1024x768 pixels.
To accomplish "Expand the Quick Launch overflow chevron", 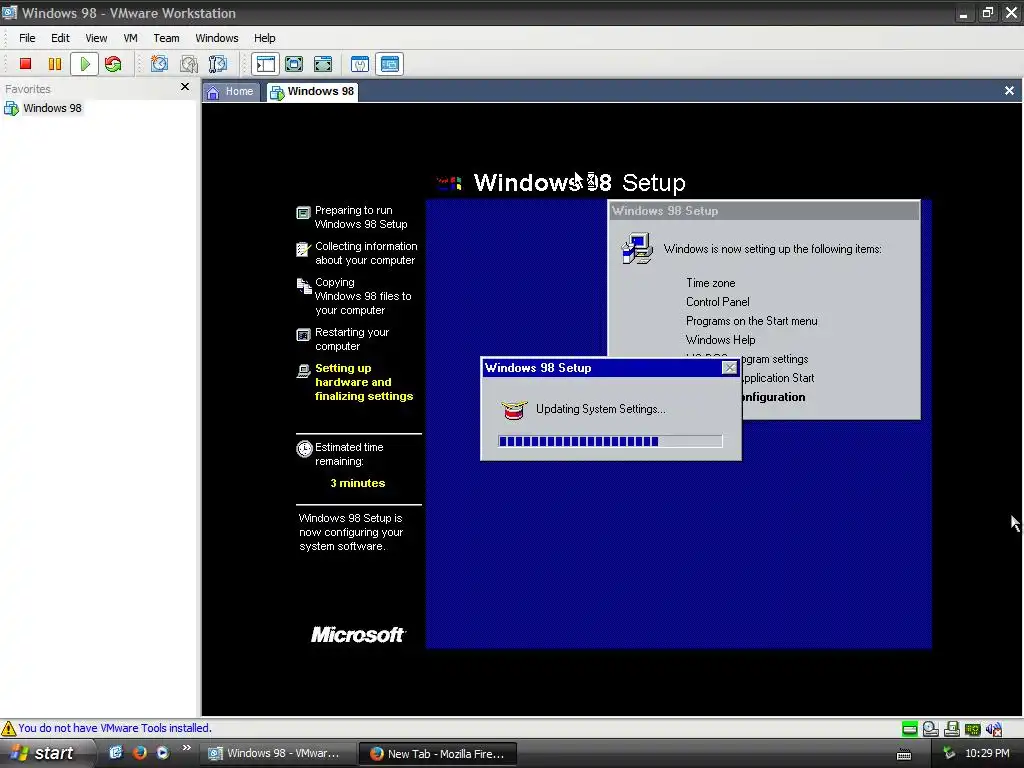I will pyautogui.click(x=186, y=748).
